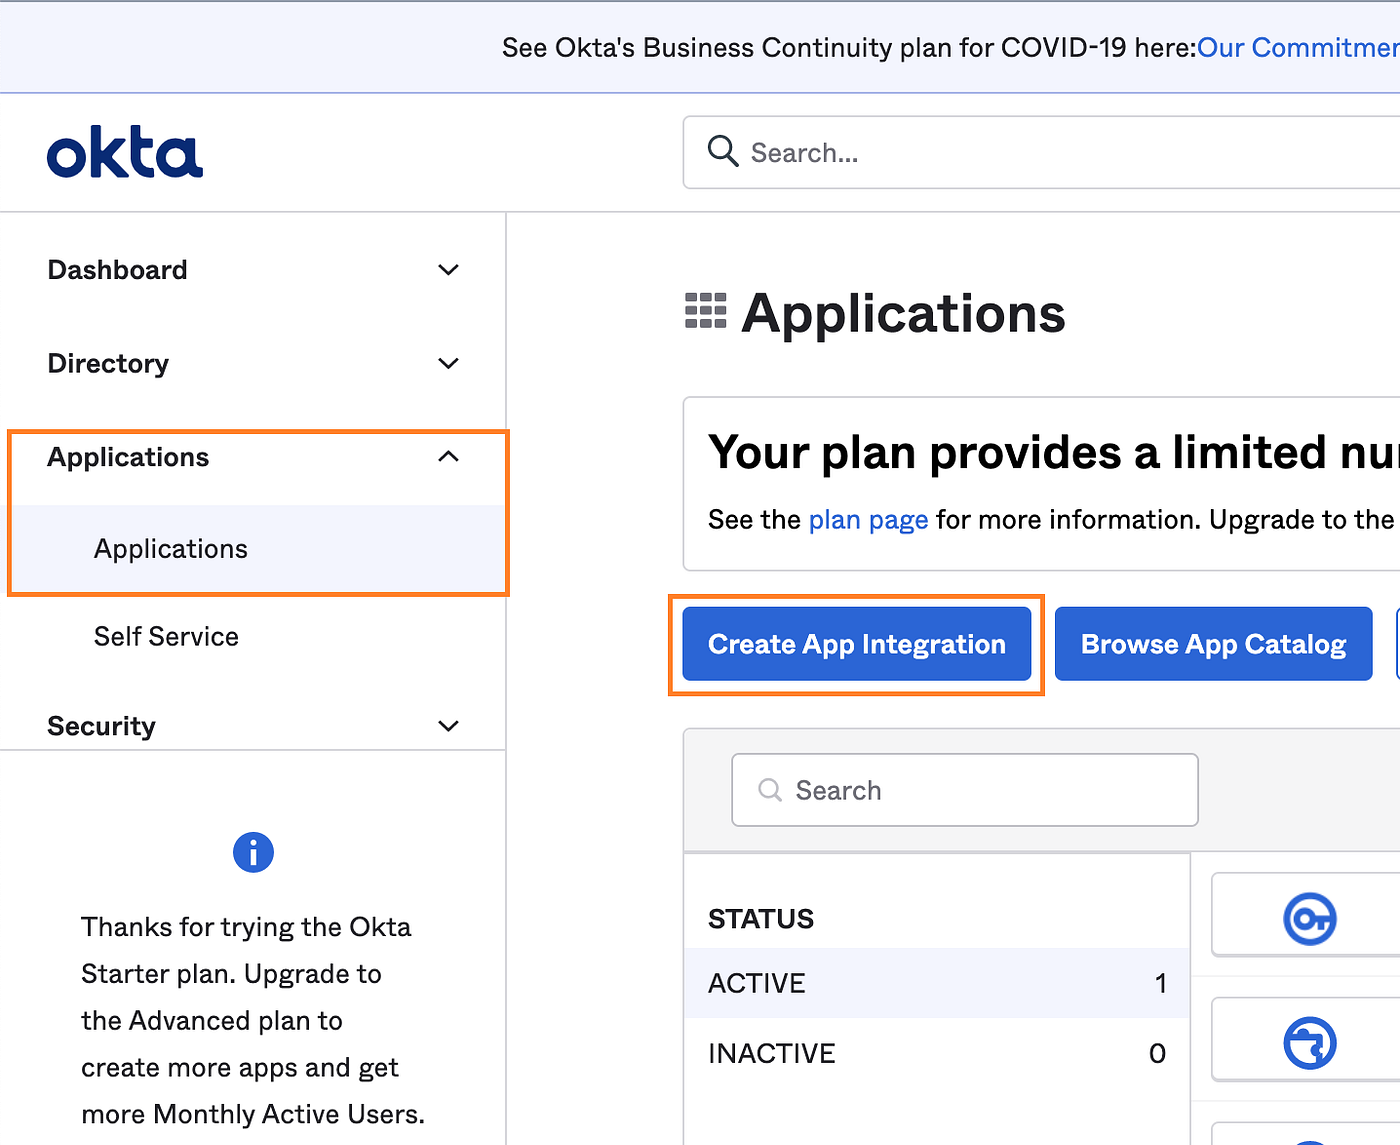Click the 'Your plan provides a limited' heading
Image resolution: width=1400 pixels, height=1145 pixels.
point(1054,452)
